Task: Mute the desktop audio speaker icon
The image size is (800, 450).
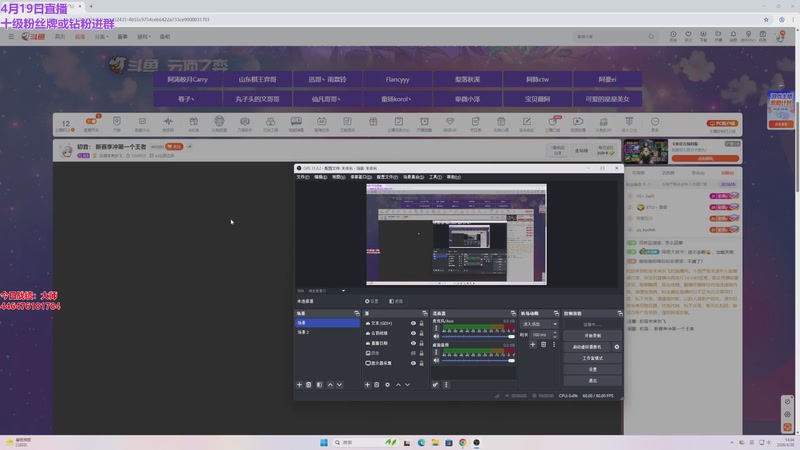Action: click(x=436, y=360)
